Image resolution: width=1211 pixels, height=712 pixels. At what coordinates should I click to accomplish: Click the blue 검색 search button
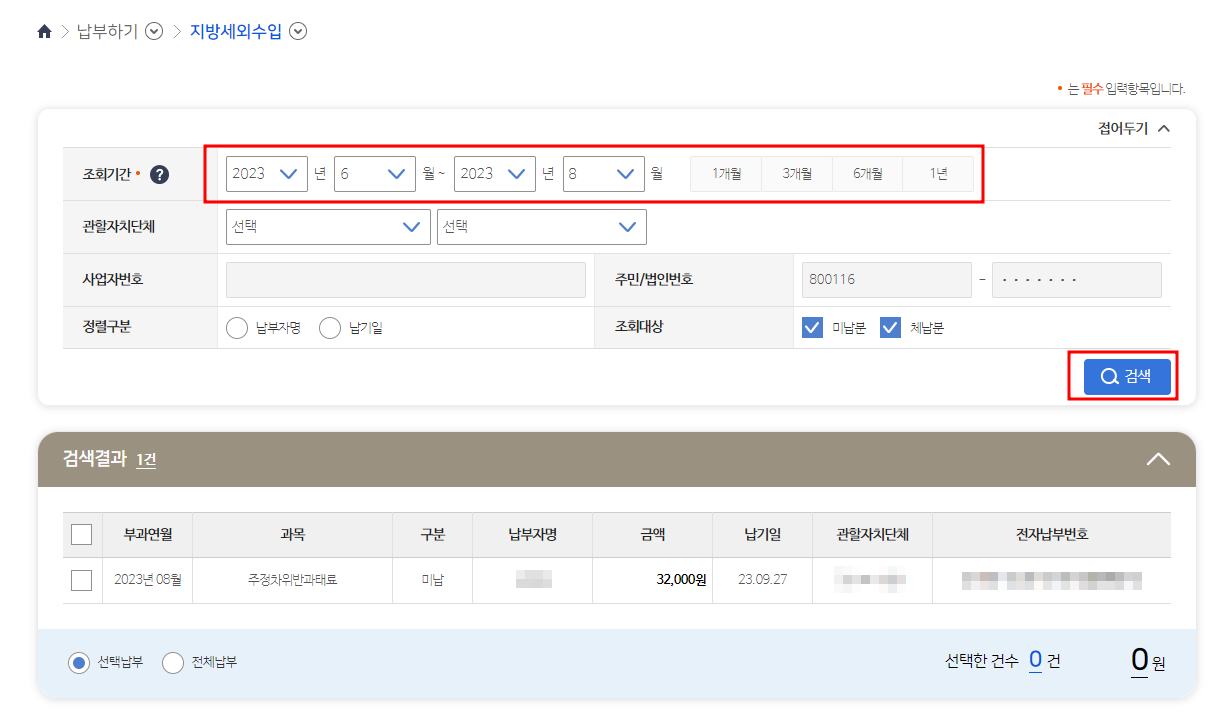[x=1126, y=376]
